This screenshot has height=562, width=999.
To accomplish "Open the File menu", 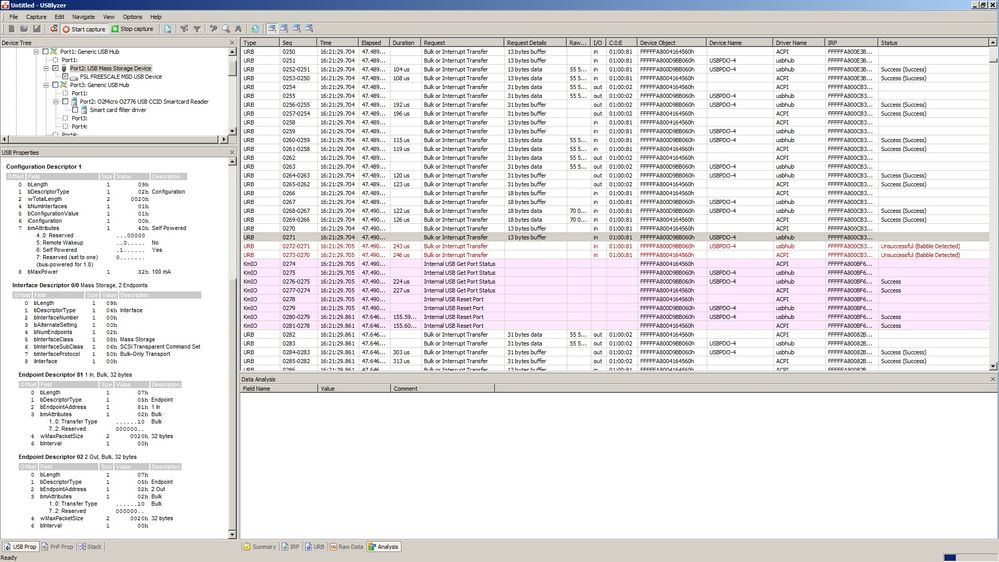I will coord(13,17).
